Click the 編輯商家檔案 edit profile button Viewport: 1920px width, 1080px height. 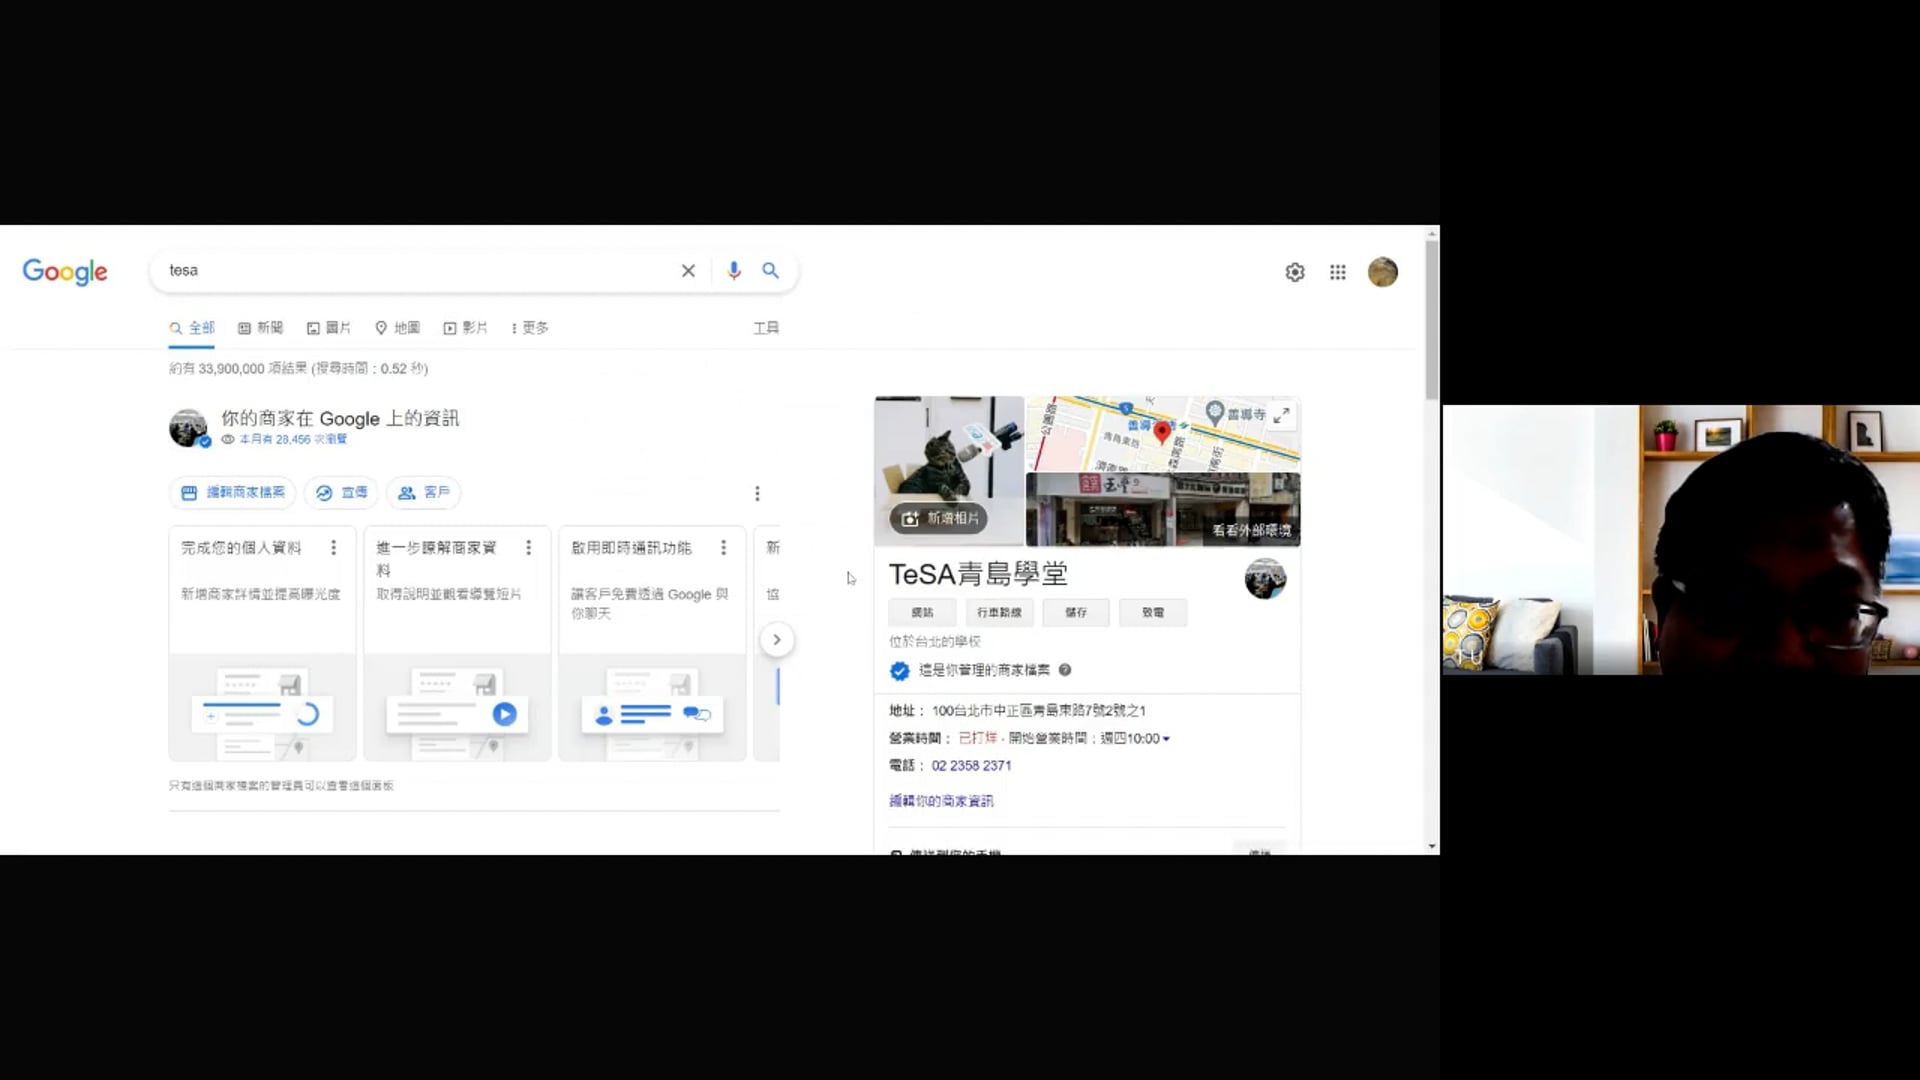tap(233, 493)
